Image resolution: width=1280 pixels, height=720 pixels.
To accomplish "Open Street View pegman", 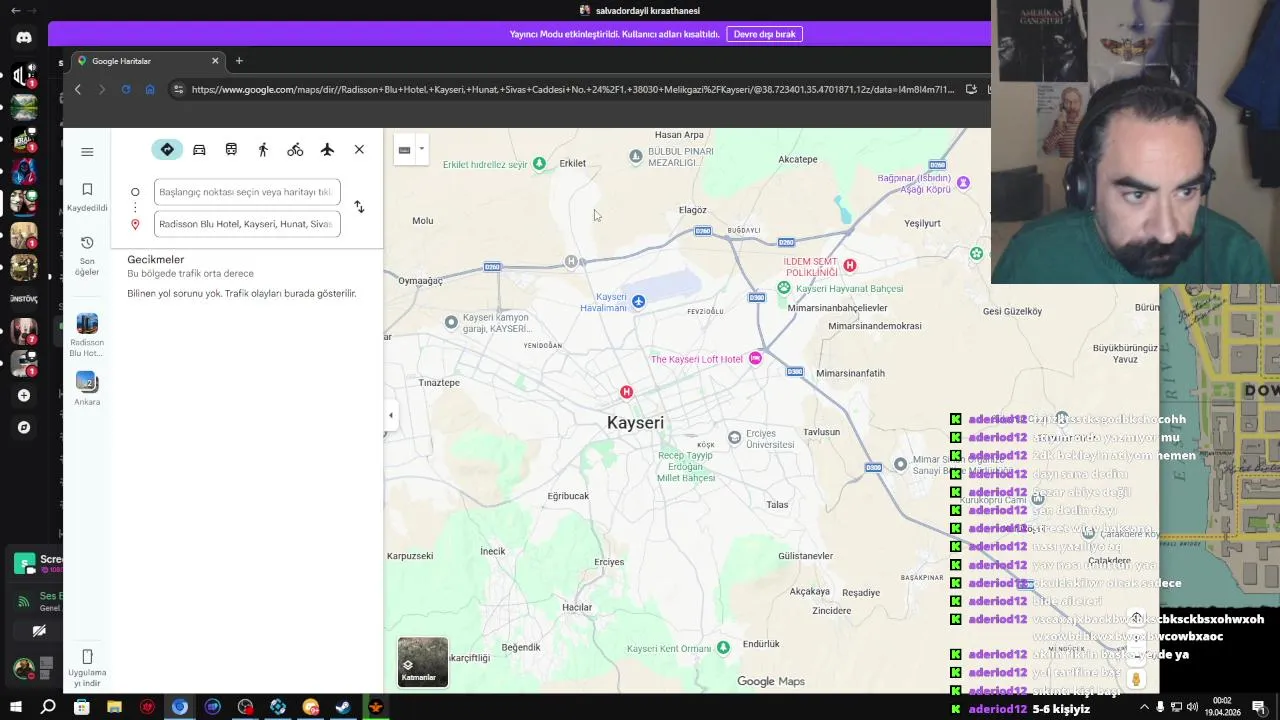I will pos(1136,679).
